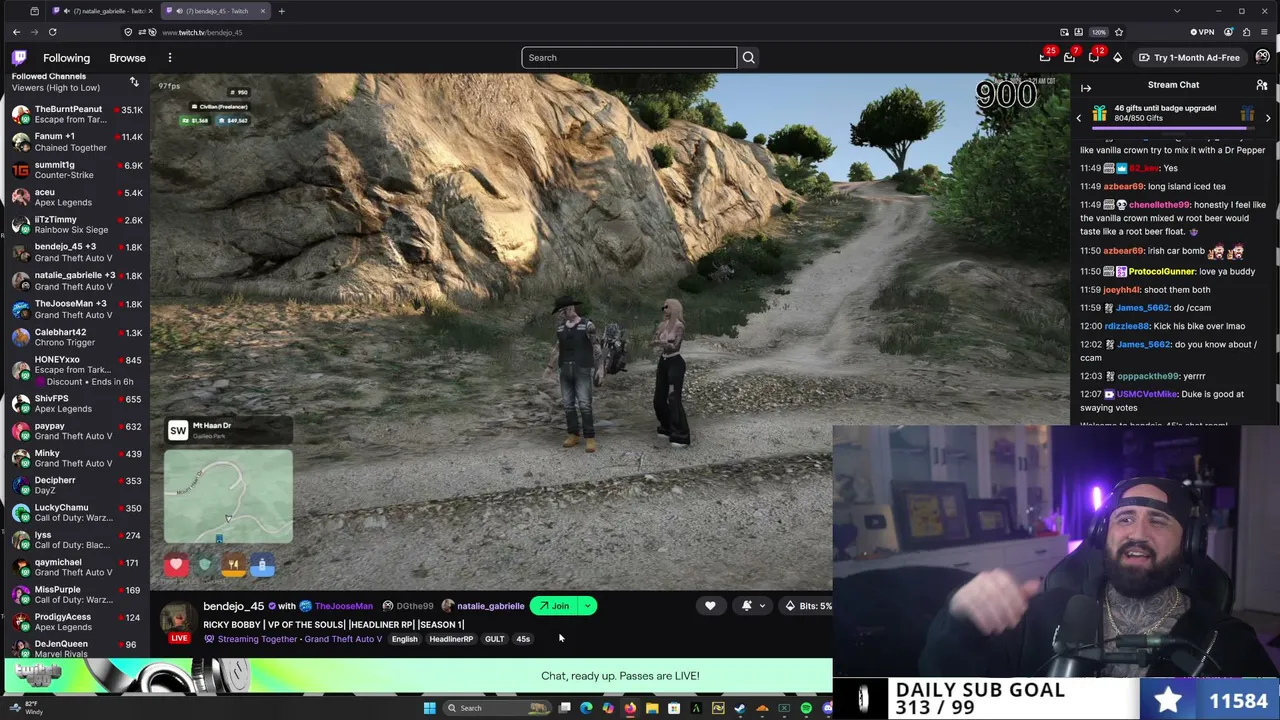Click MissPurple's avatar in sidebar
Viewport: 1280px width, 720px height.
[x=20, y=595]
